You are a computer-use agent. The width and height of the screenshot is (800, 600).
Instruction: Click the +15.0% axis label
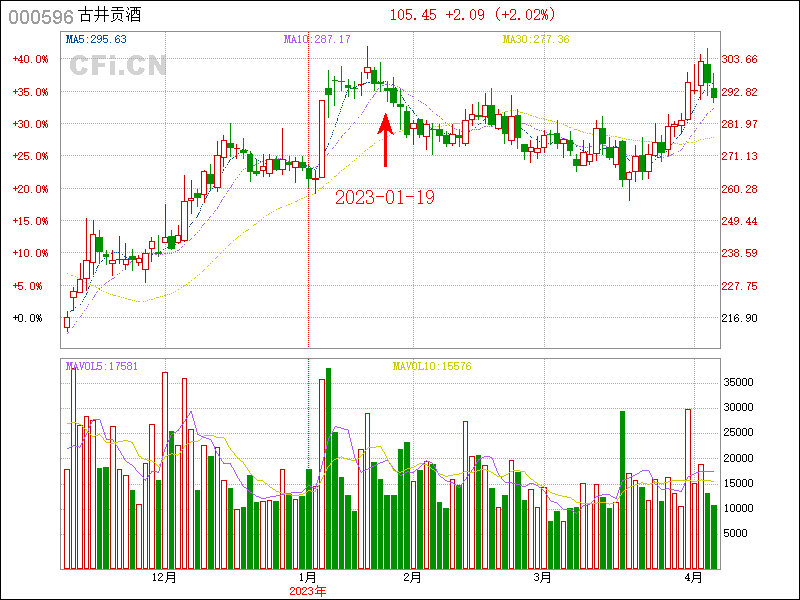point(30,221)
